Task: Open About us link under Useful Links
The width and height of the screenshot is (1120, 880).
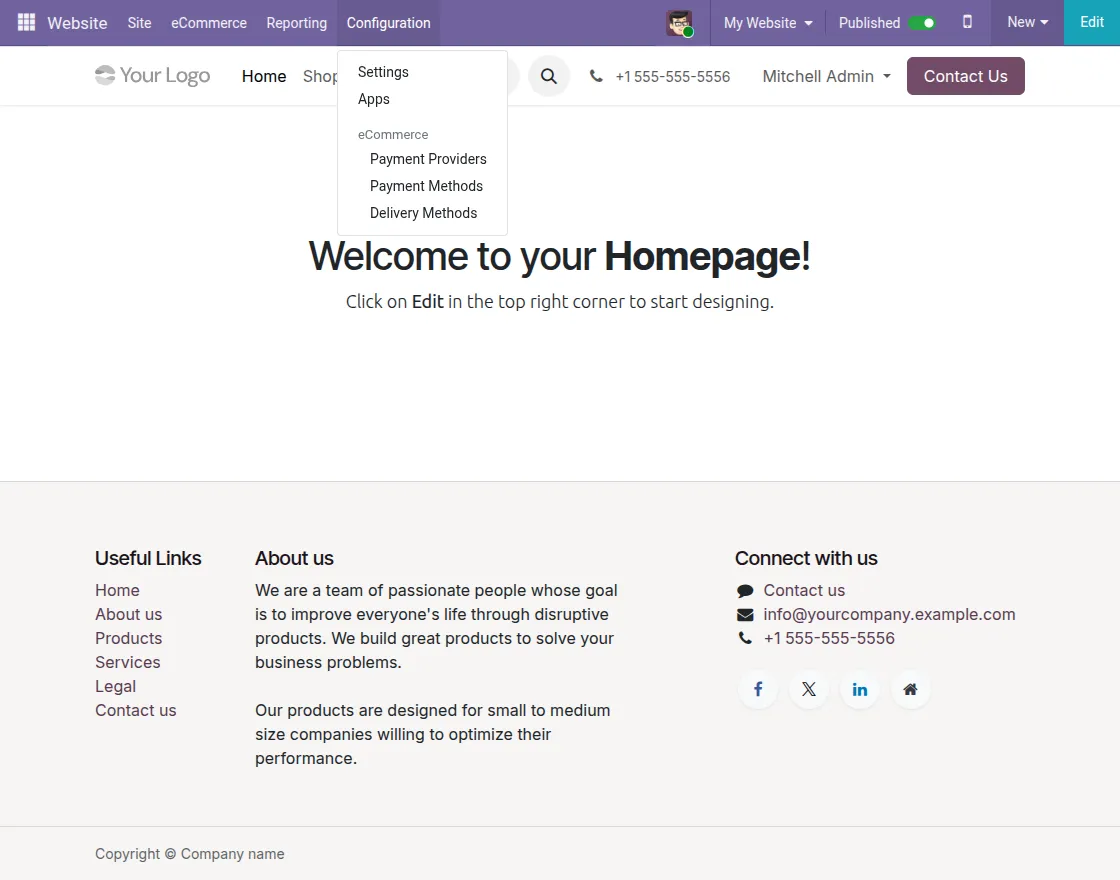Action: point(129,614)
